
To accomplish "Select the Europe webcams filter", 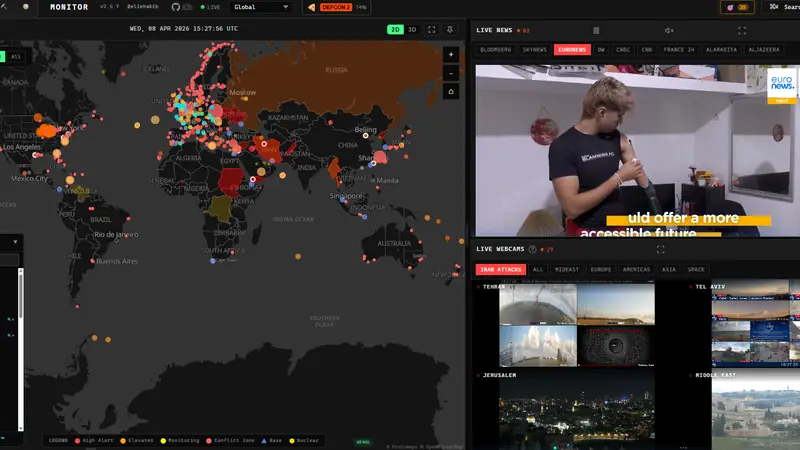I will coord(601,269).
